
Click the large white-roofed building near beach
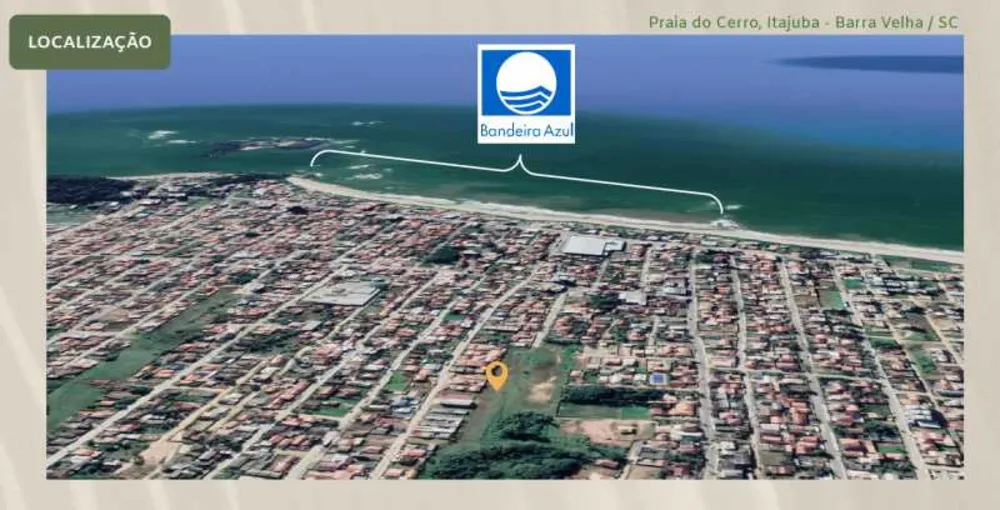591,245
